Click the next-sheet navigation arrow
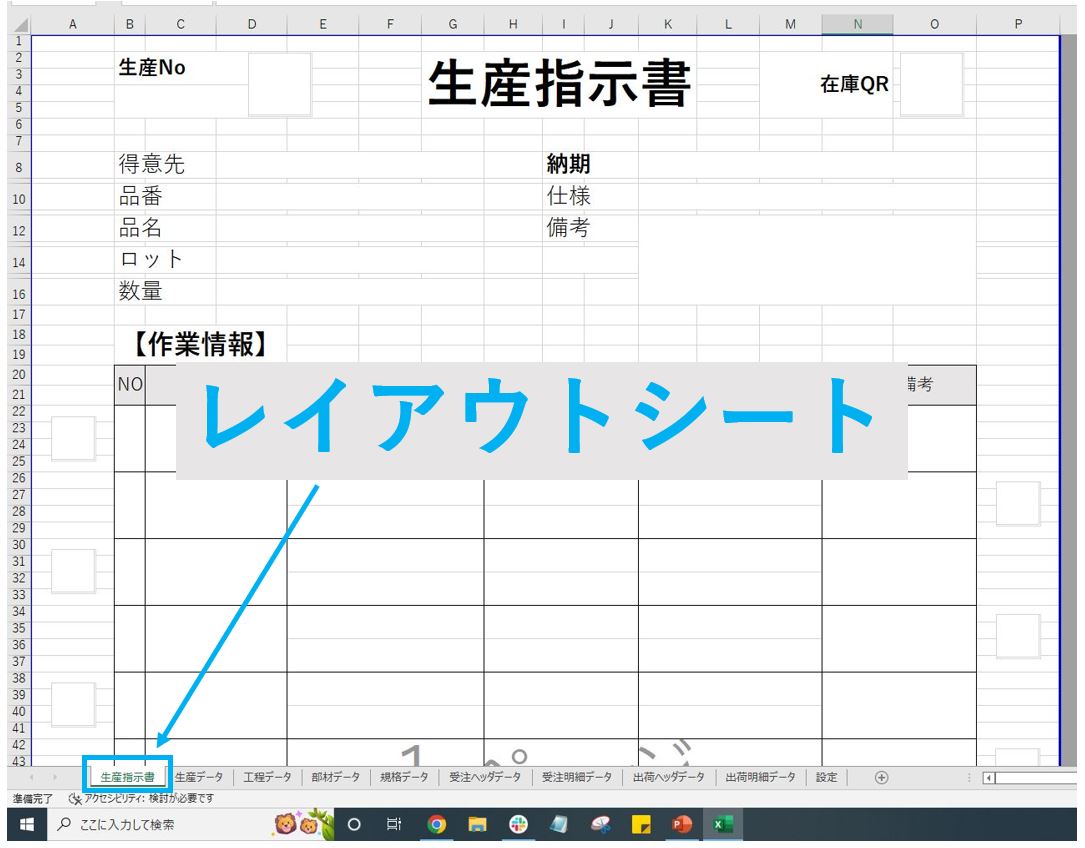The height and width of the screenshot is (848, 1085). point(55,775)
